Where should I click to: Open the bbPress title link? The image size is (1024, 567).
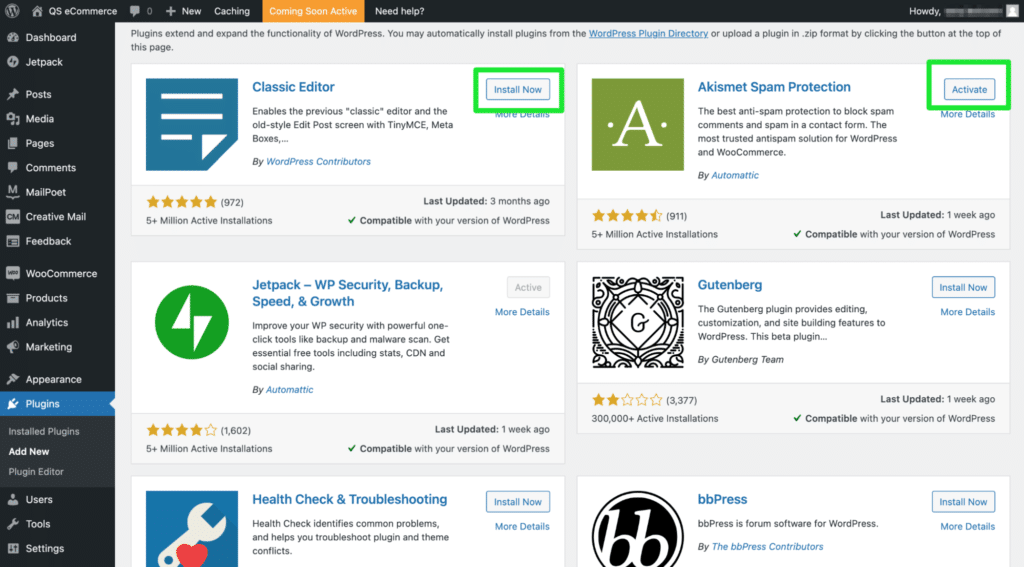[x=722, y=499]
